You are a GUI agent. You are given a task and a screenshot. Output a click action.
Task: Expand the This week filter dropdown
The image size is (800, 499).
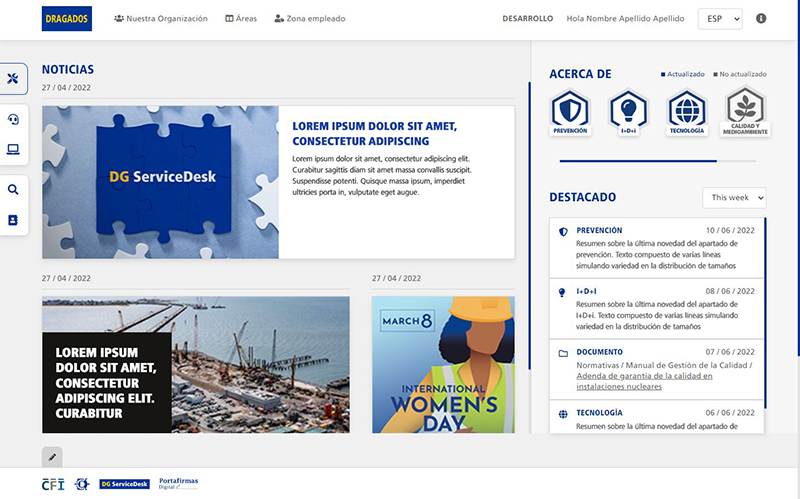[x=734, y=198]
